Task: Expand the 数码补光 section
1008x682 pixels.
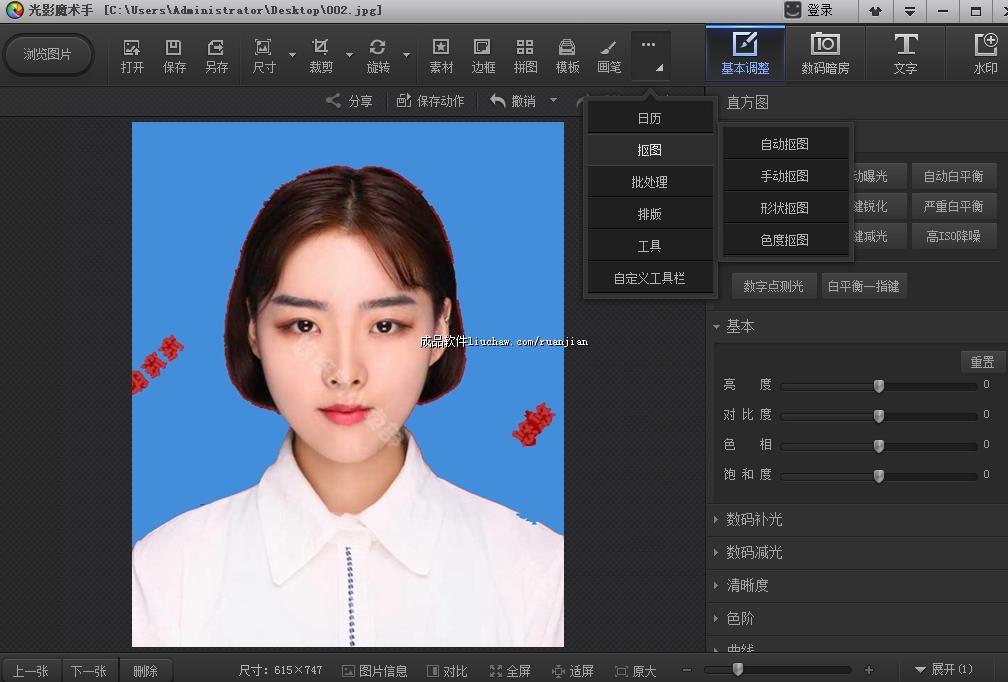Action: [754, 520]
